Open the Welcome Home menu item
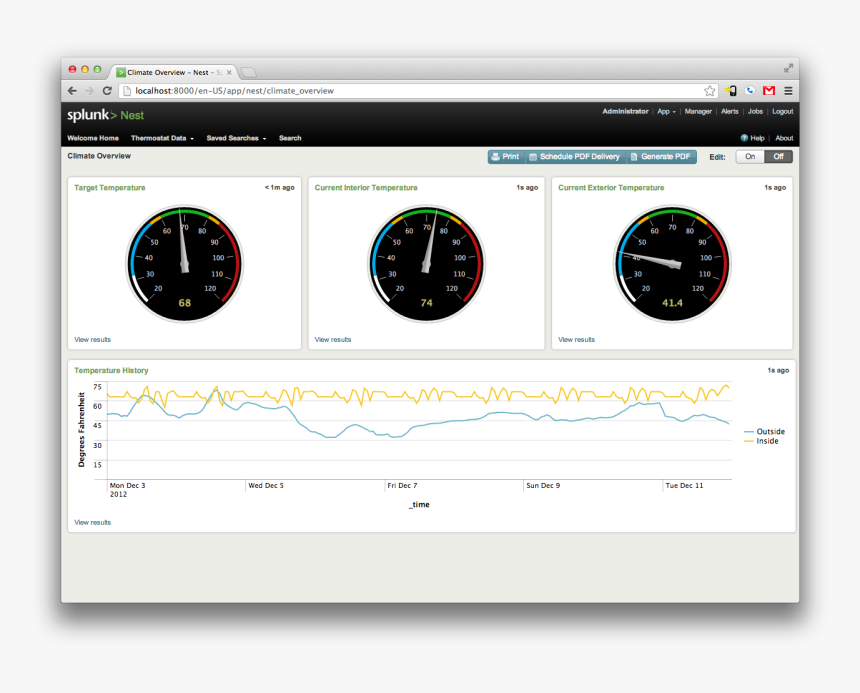 point(93,138)
